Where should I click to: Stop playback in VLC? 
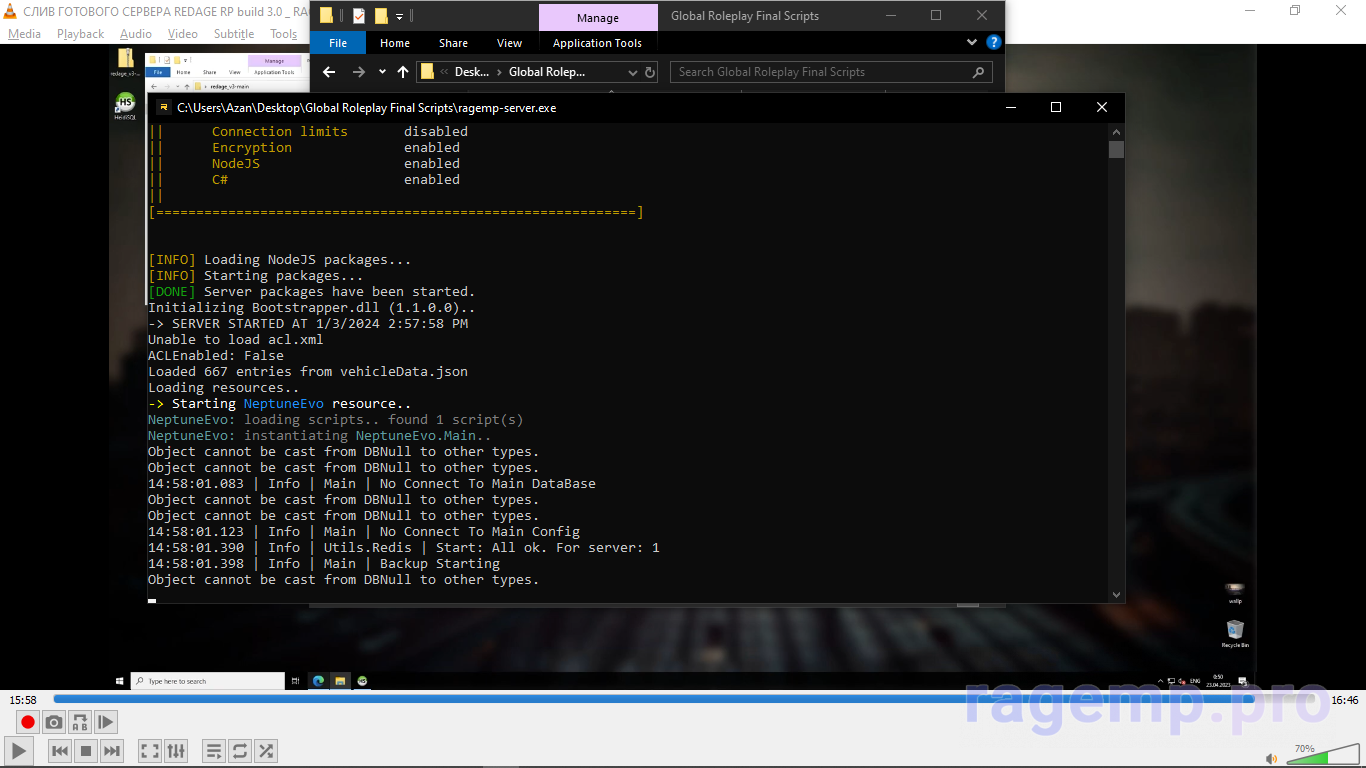pyautogui.click(x=86, y=751)
